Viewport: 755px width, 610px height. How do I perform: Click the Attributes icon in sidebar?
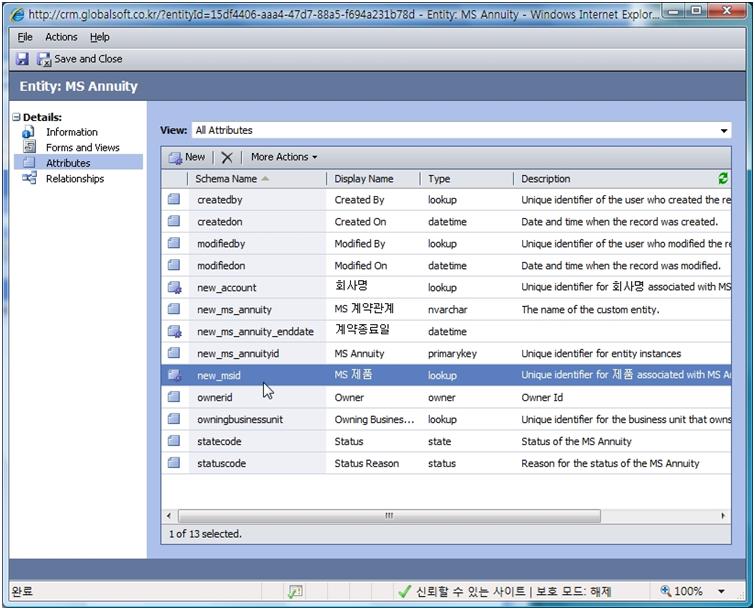click(x=29, y=162)
